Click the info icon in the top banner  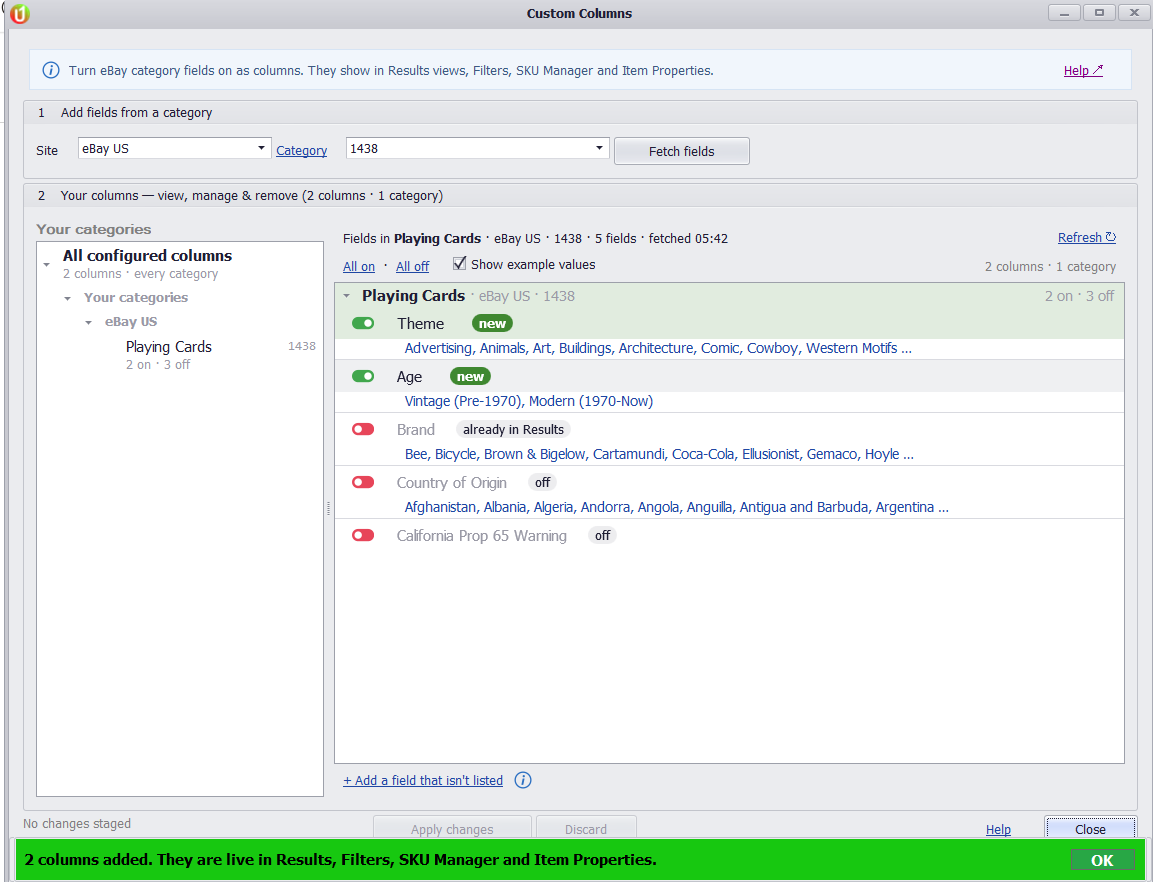tap(51, 71)
